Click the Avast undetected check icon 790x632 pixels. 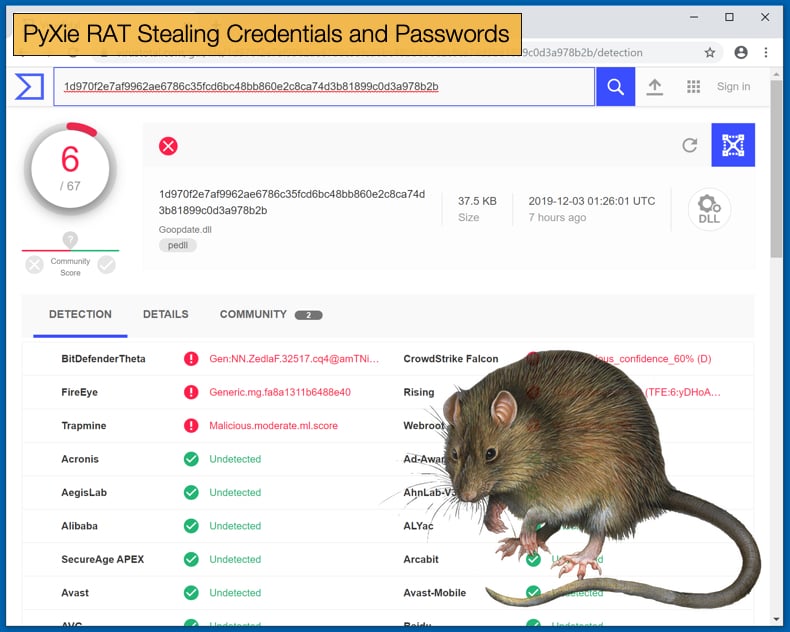[191, 593]
